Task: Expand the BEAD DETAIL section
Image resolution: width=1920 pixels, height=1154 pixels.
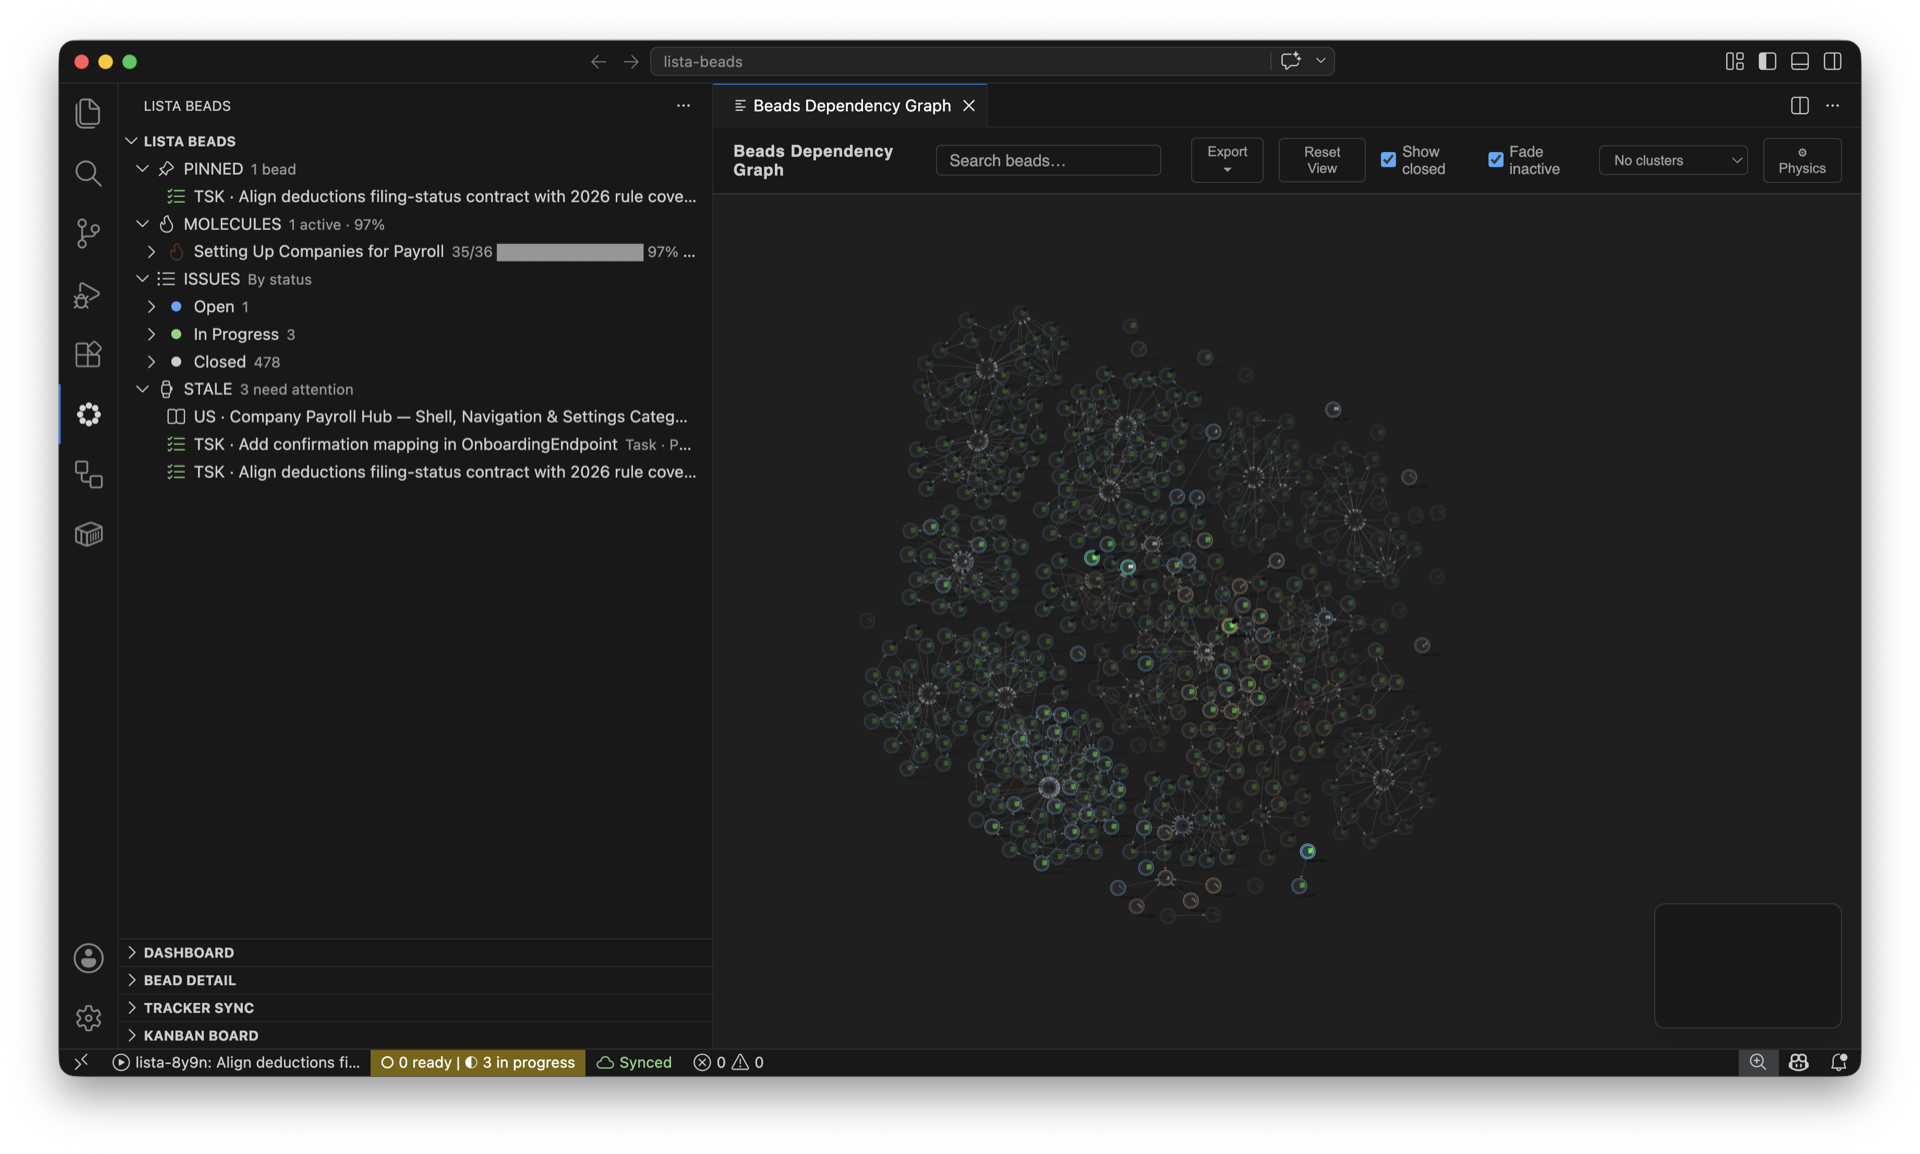Action: (415, 980)
